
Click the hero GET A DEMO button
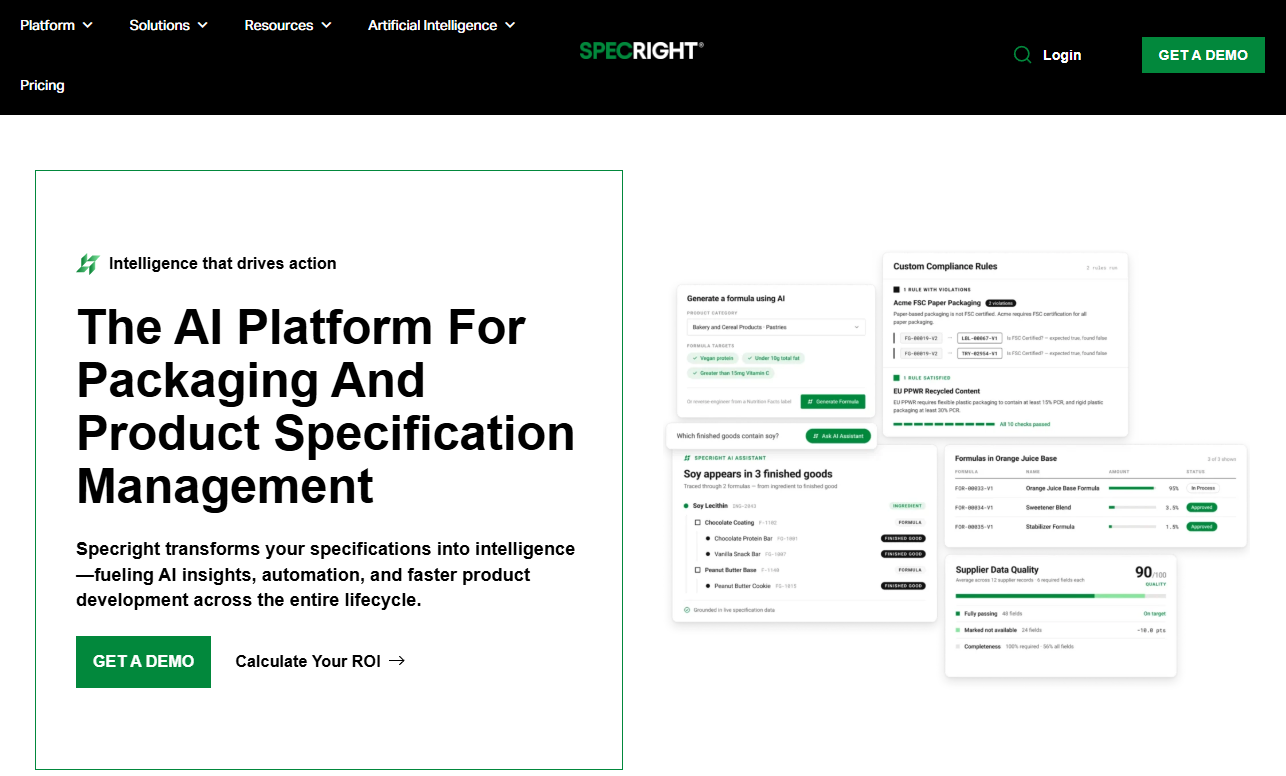click(x=143, y=661)
